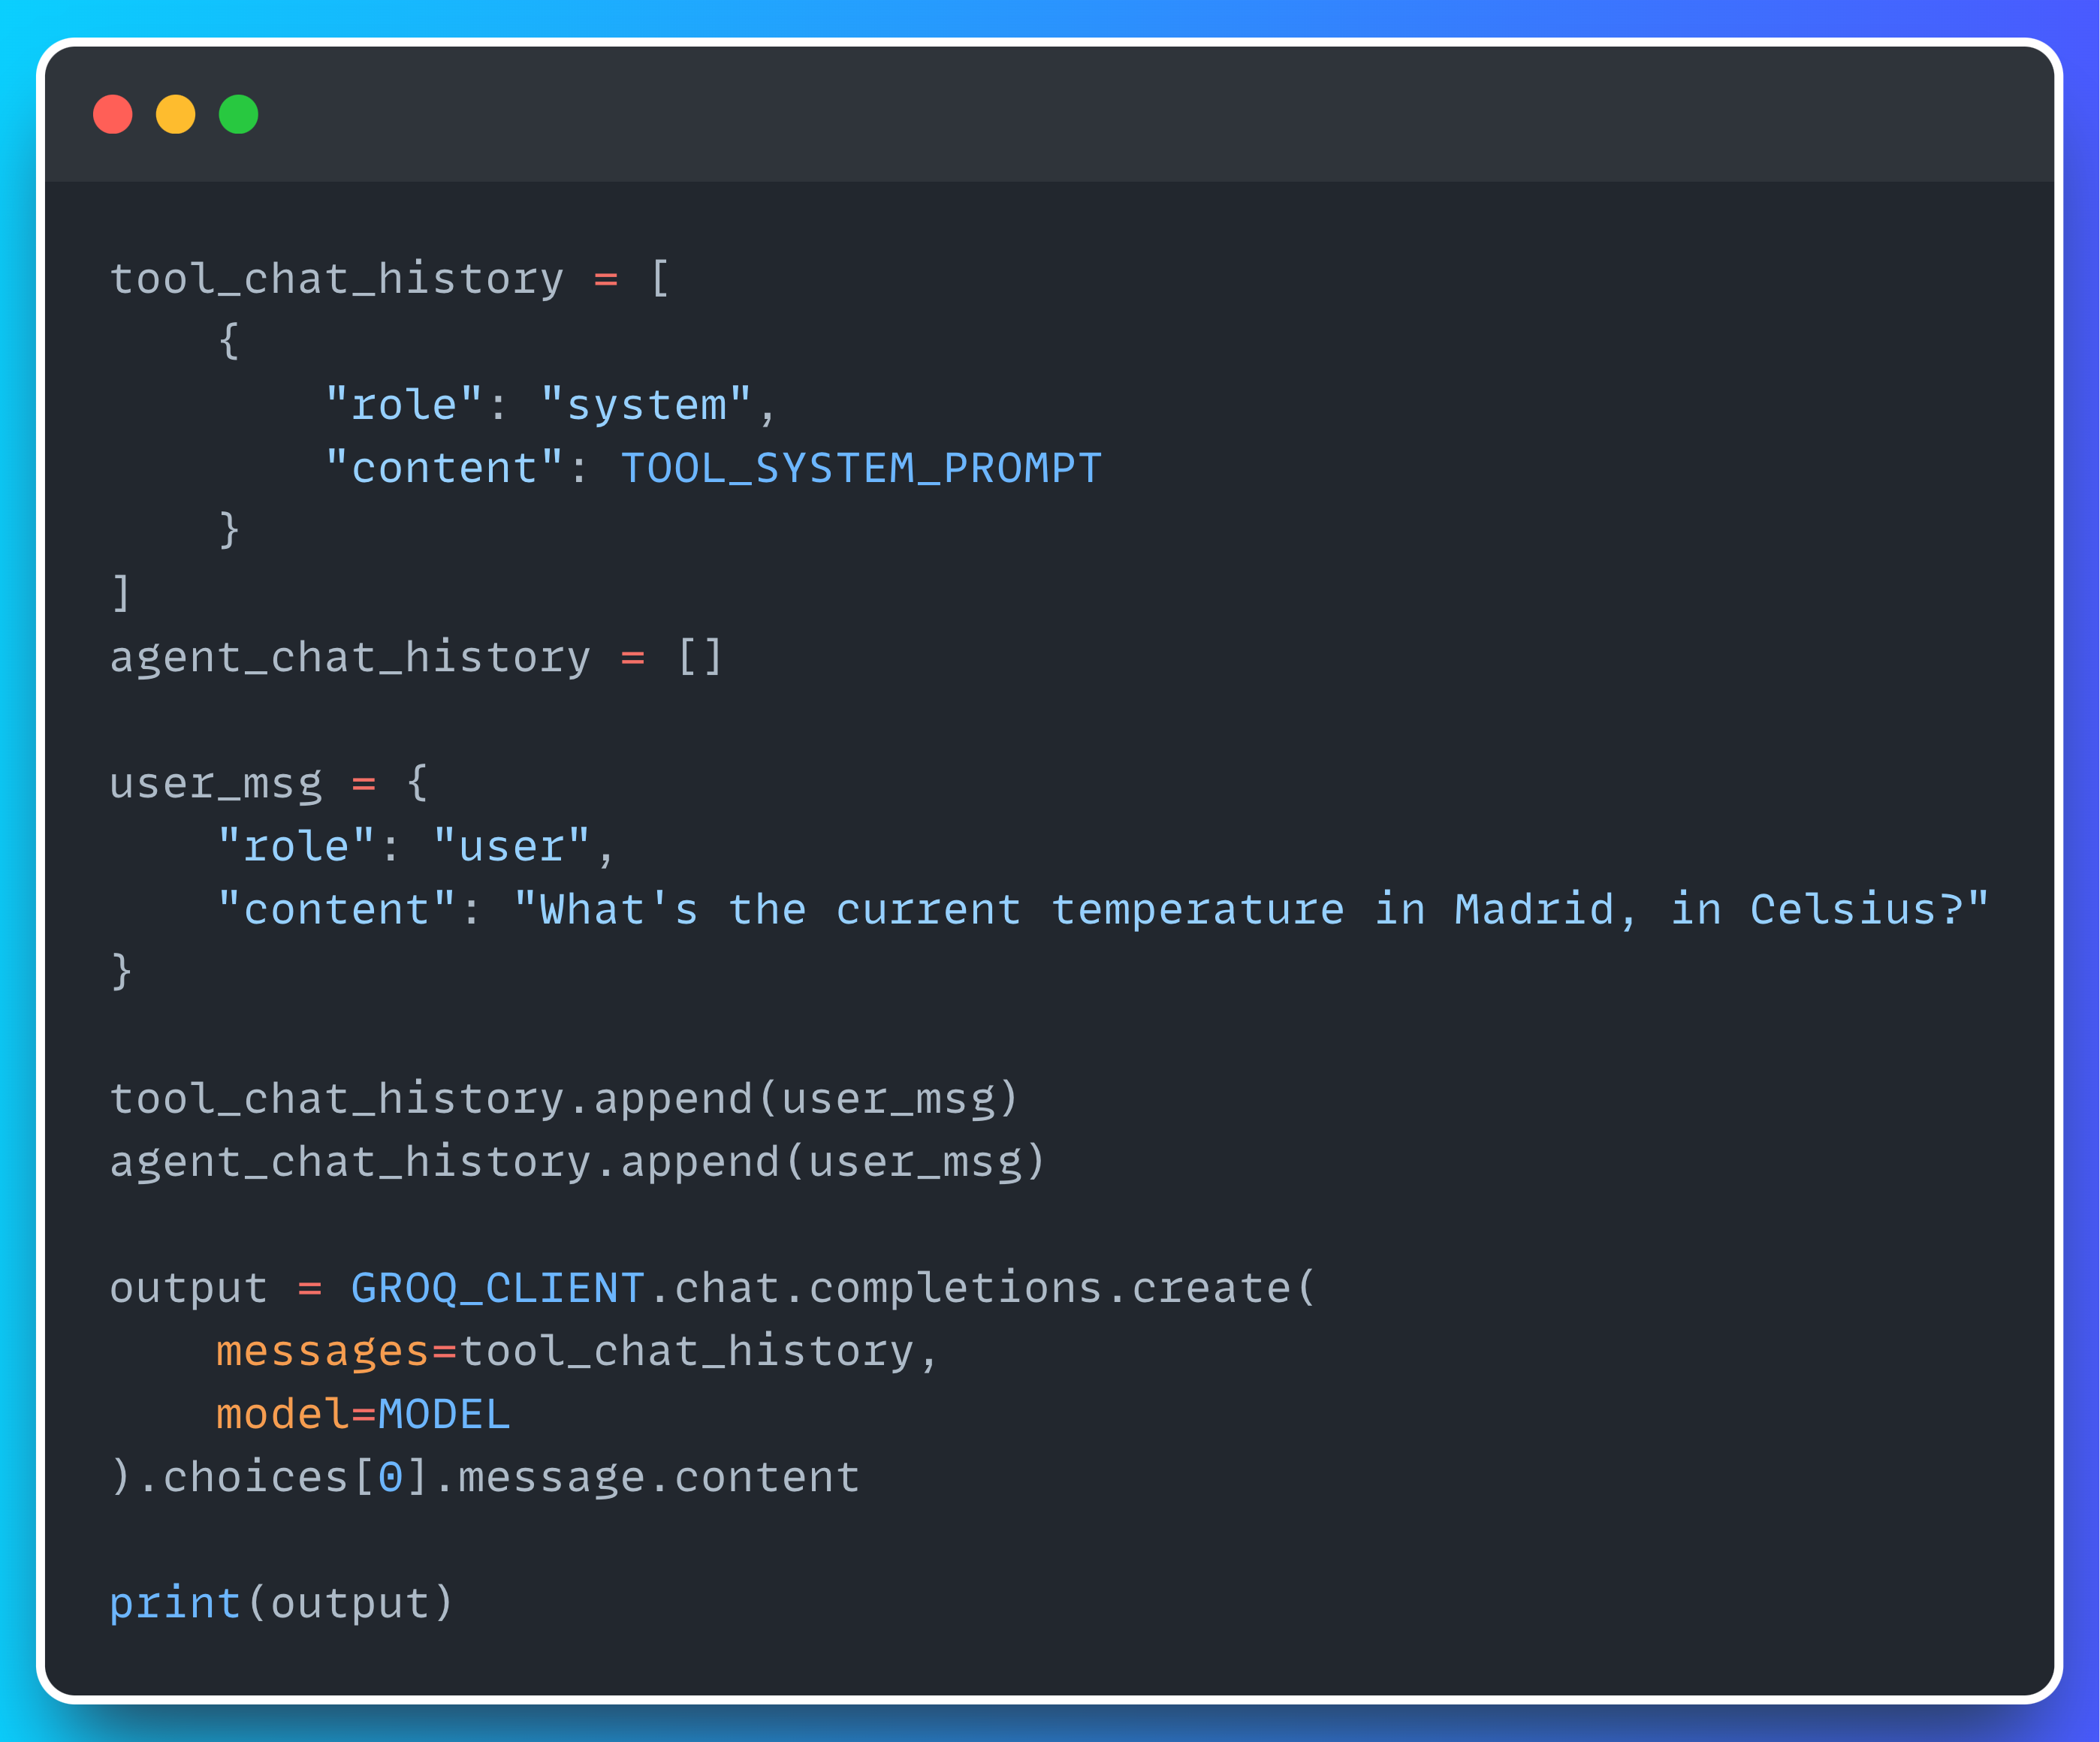Click the TOOL_SYSTEM_PROMPT constant
The height and width of the screenshot is (1742, 2100).
tap(861, 468)
